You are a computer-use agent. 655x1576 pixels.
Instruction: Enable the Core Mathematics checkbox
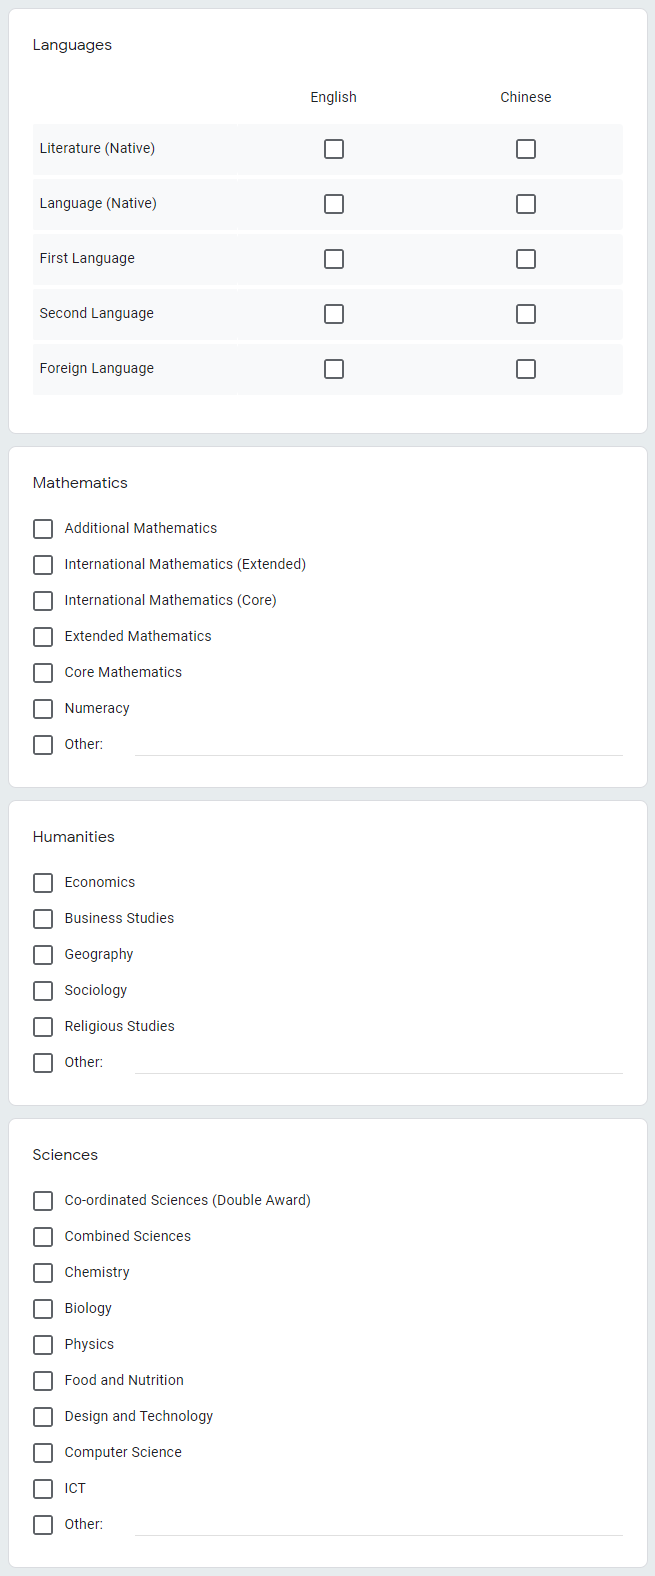coord(43,673)
